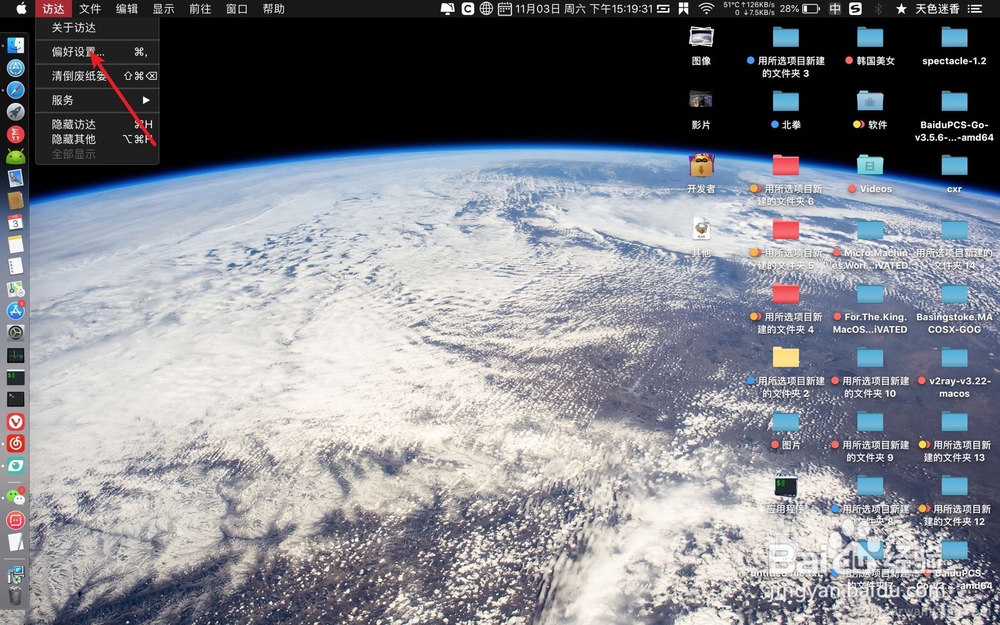Choose 偏好设置... from the menu
Image resolution: width=1000 pixels, height=625 pixels.
(97, 52)
